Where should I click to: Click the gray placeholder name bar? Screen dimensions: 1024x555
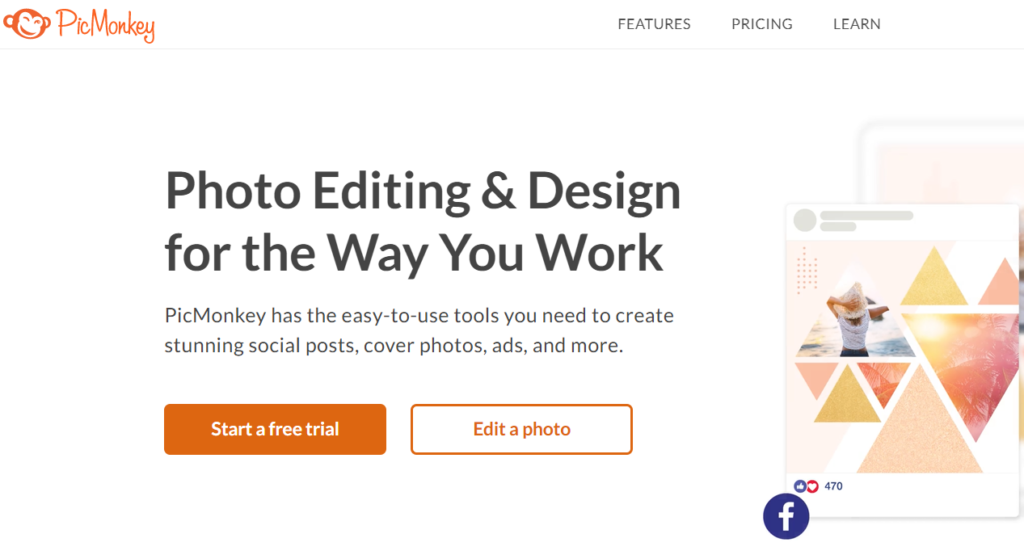pos(866,216)
